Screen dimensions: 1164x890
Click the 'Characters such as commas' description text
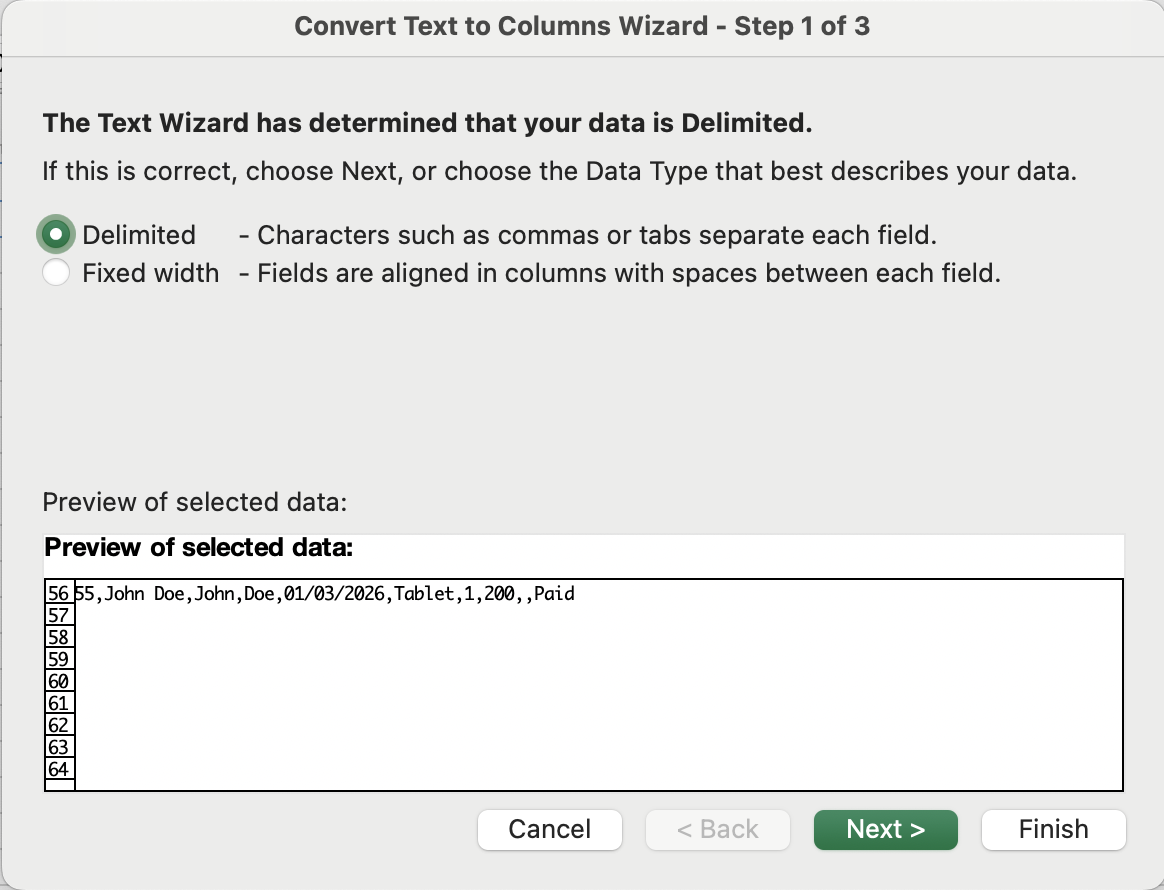[588, 235]
